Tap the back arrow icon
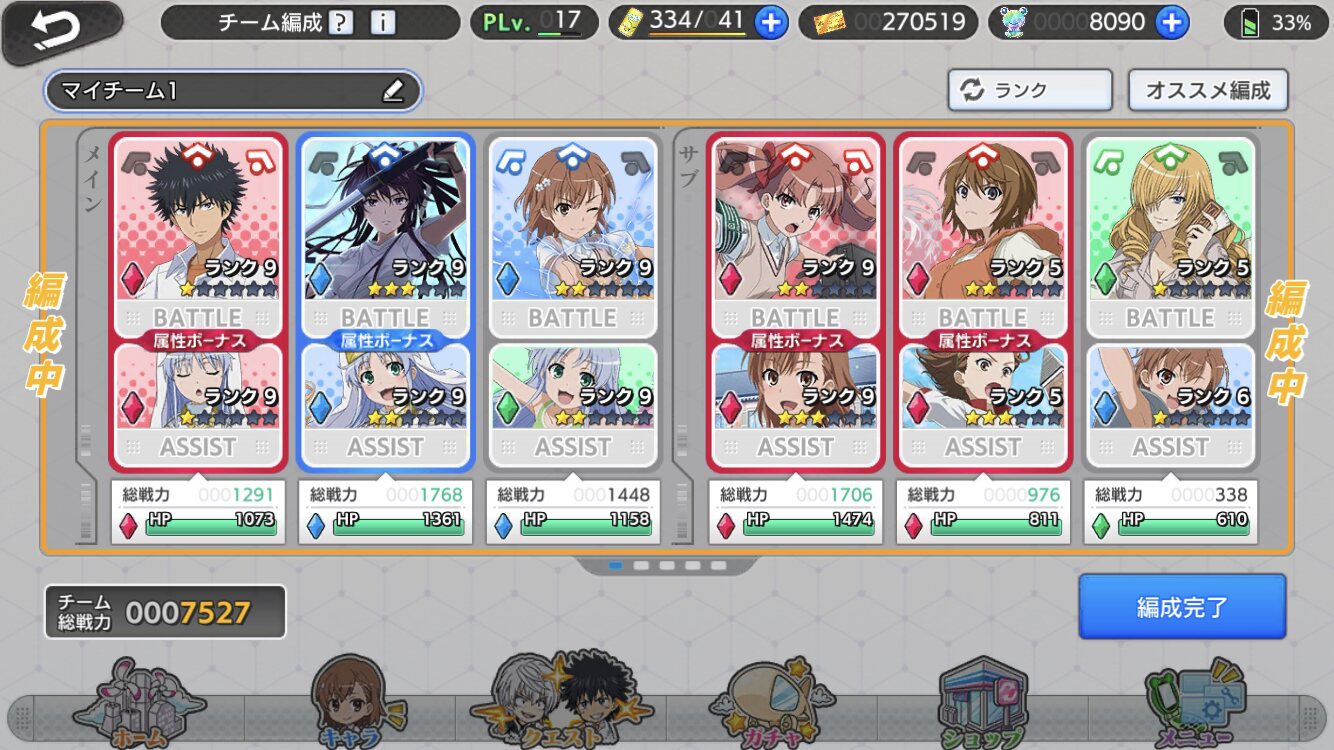1334x750 pixels. [x=58, y=30]
